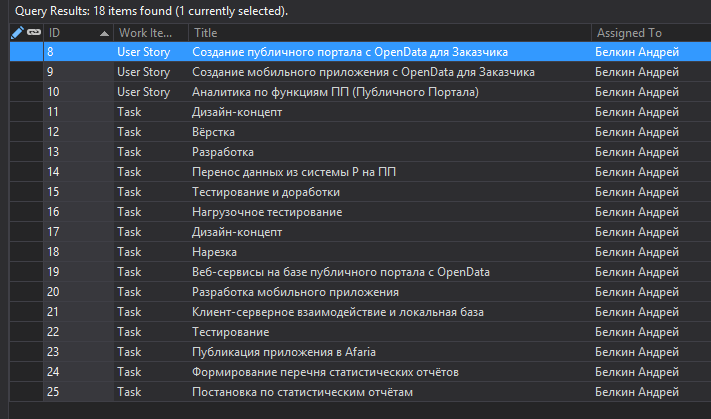Image resolution: width=711 pixels, height=419 pixels.
Task: Select 'Нагрузочное тестирование' task title
Action: [267, 212]
